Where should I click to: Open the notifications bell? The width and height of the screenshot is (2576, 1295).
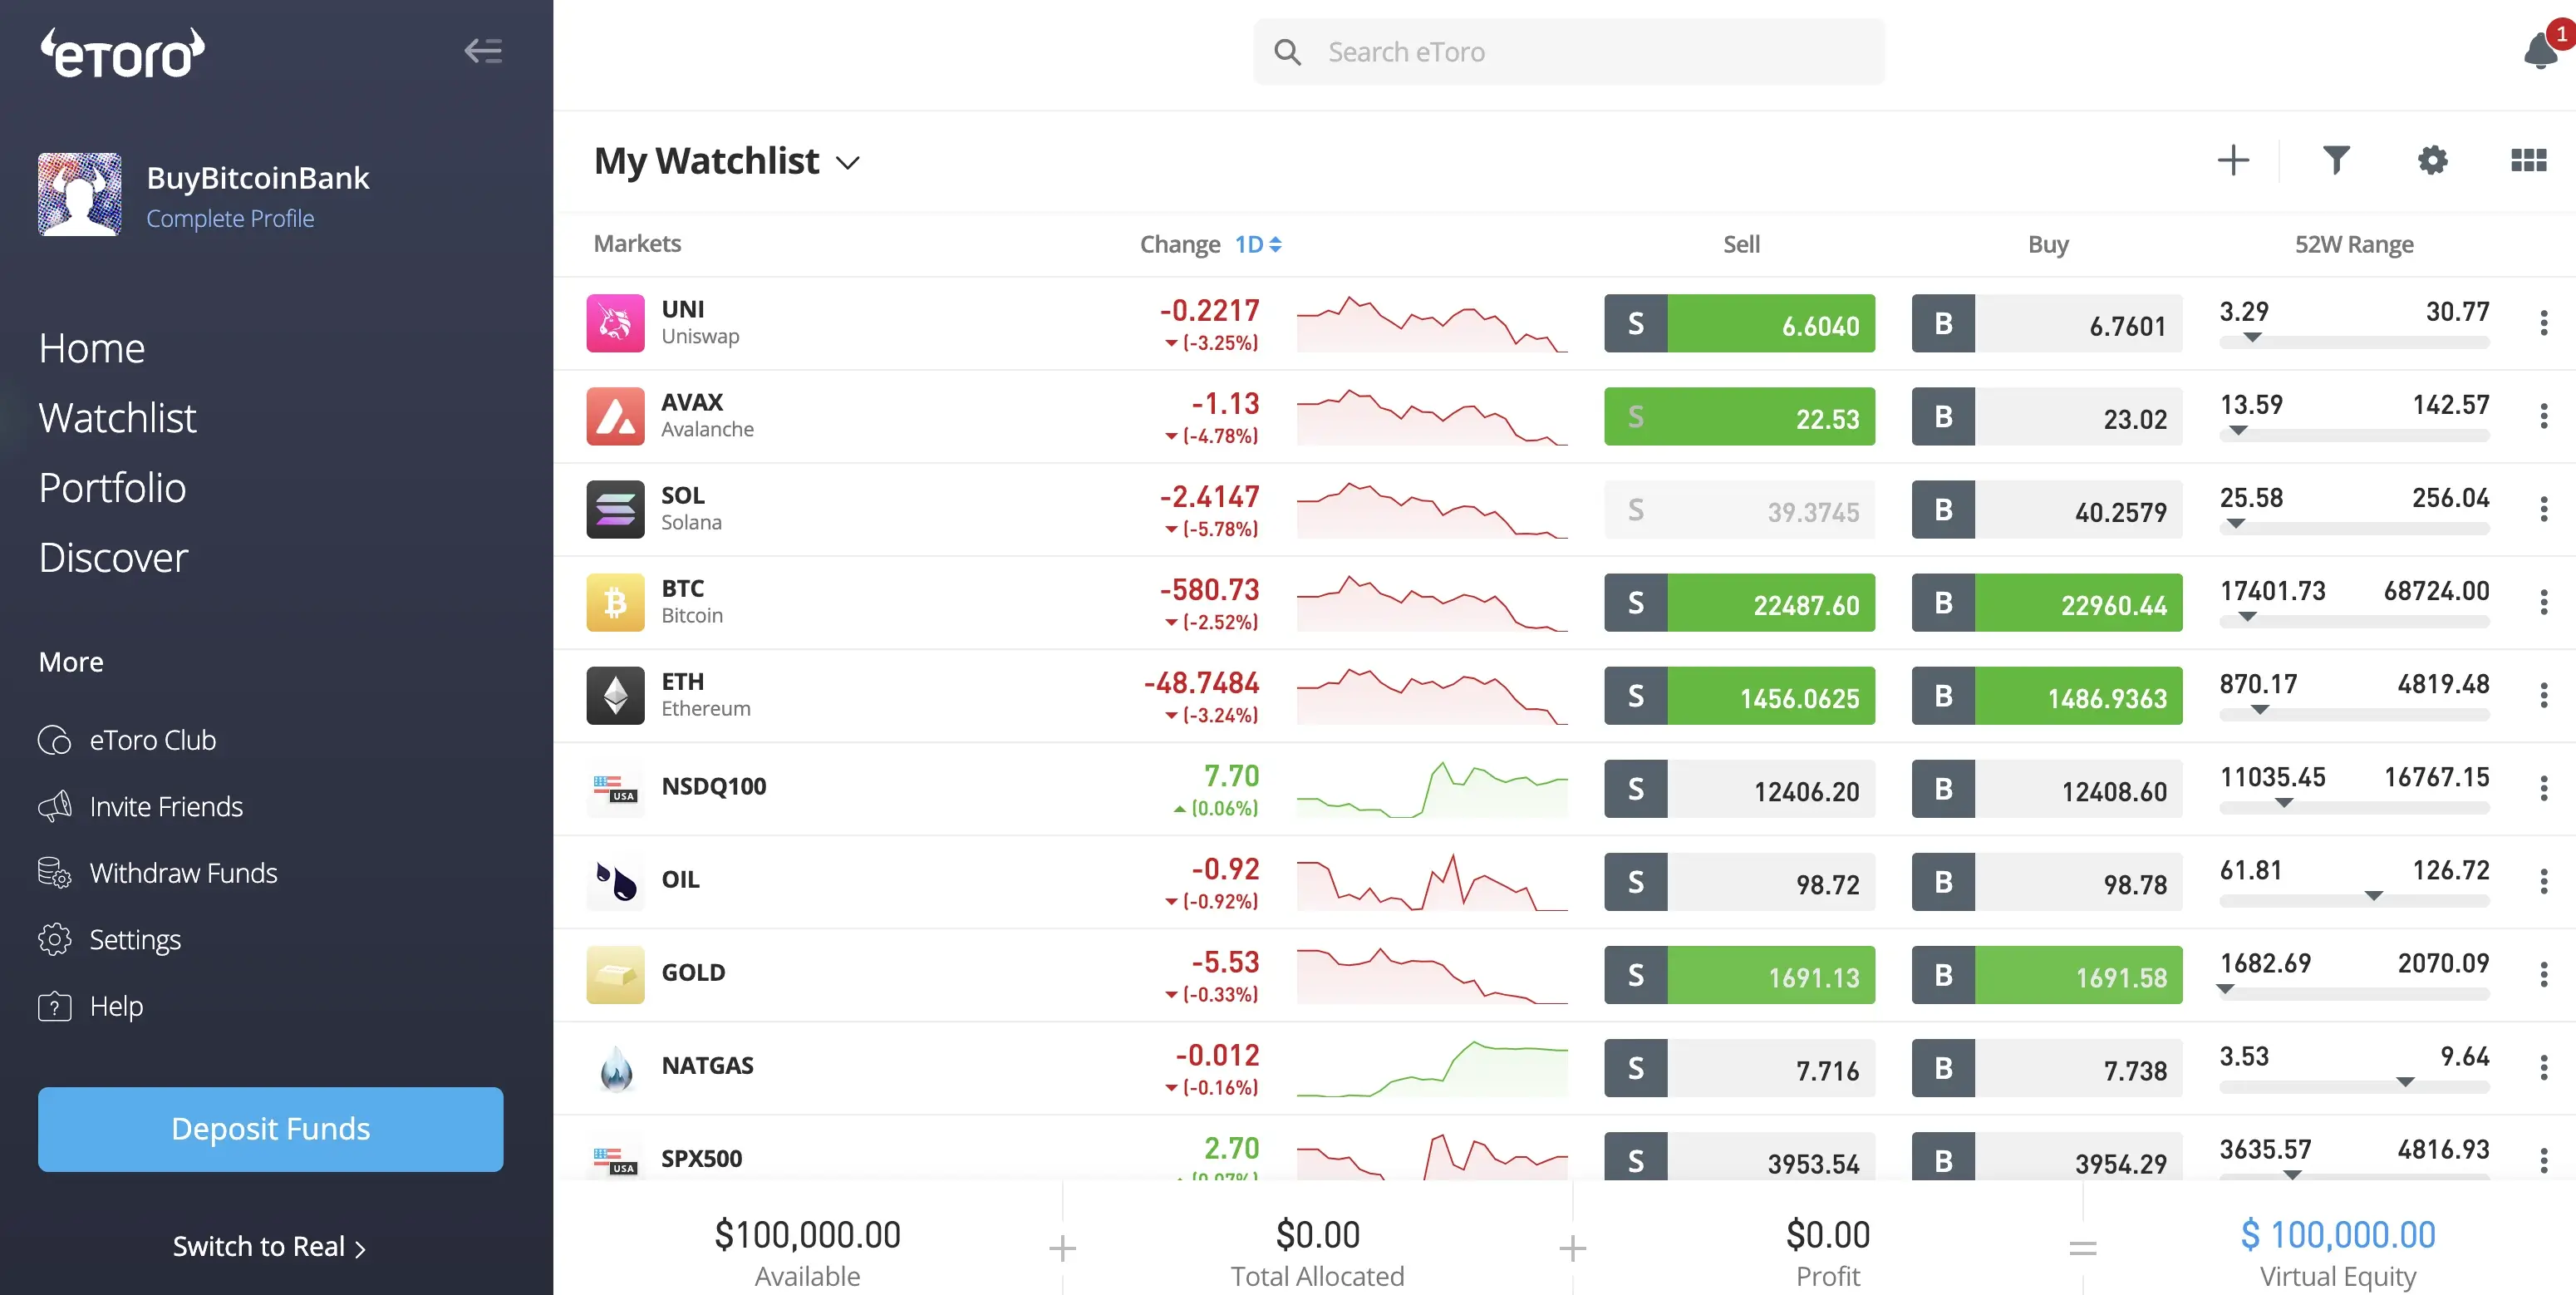[x=2540, y=50]
